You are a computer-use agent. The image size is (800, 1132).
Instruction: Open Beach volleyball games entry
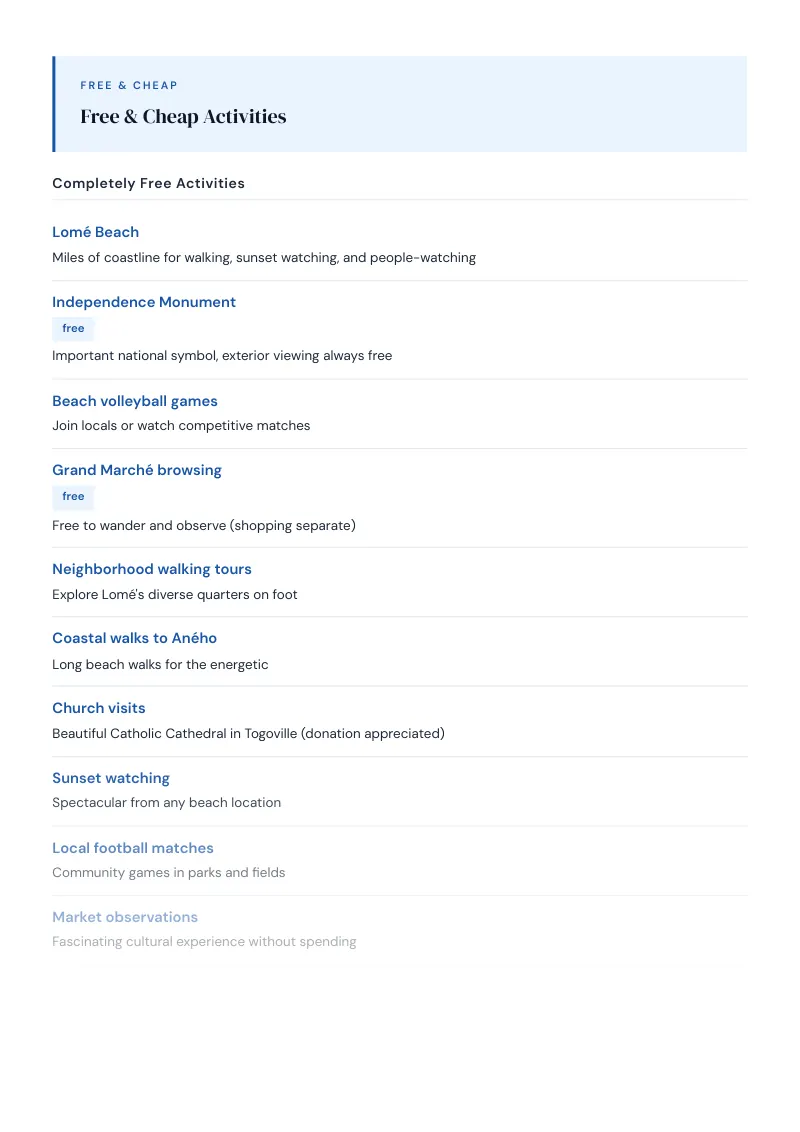(x=134, y=401)
